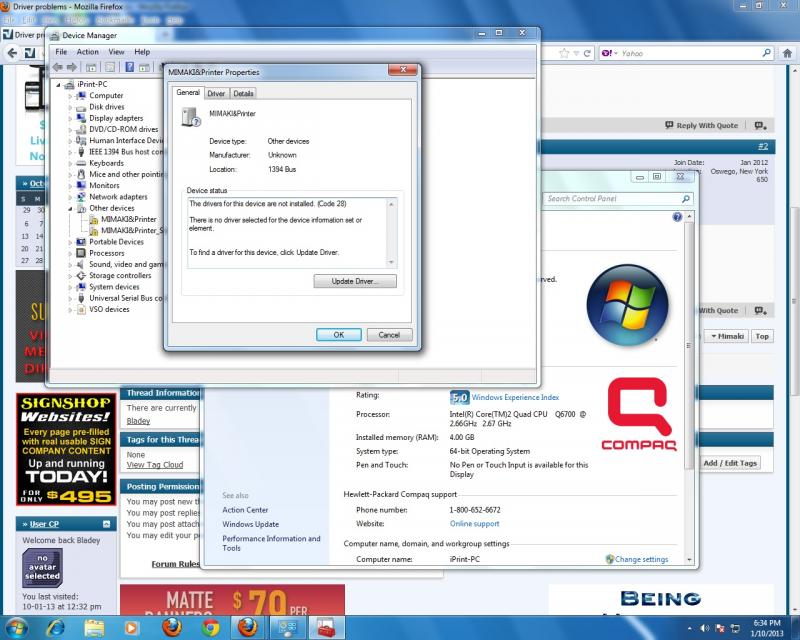Open the Action menu in Device Manager
800x640 pixels.
[x=87, y=52]
